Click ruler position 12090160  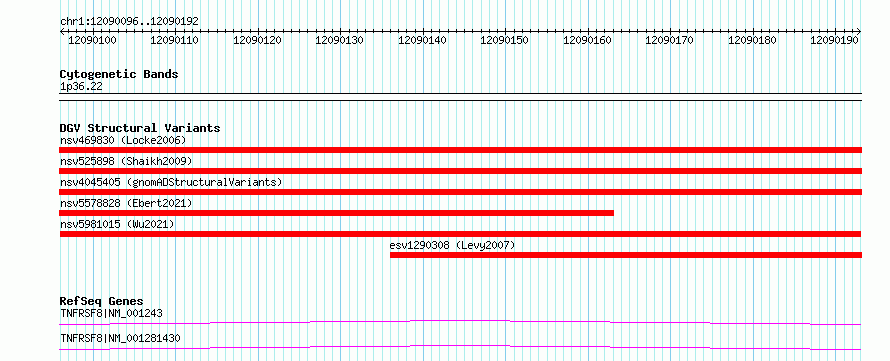(x=587, y=40)
